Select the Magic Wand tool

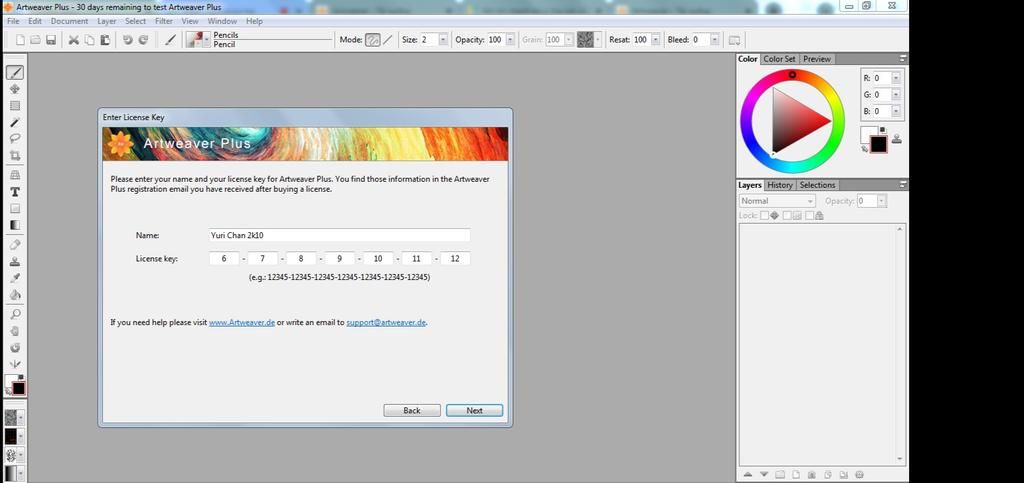coord(14,122)
